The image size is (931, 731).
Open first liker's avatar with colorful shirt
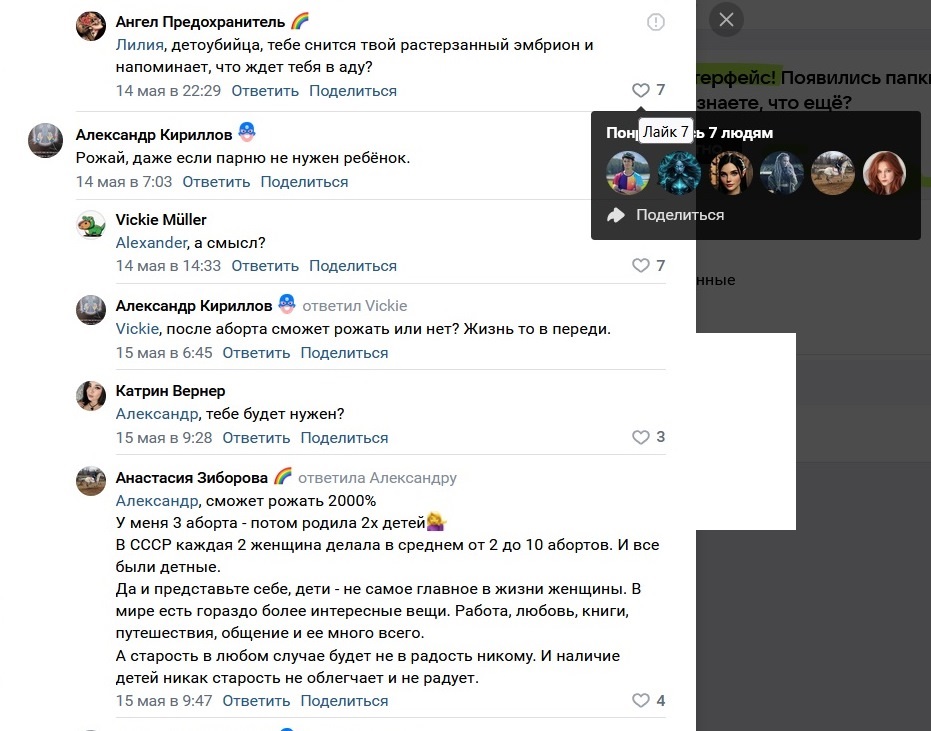[628, 173]
